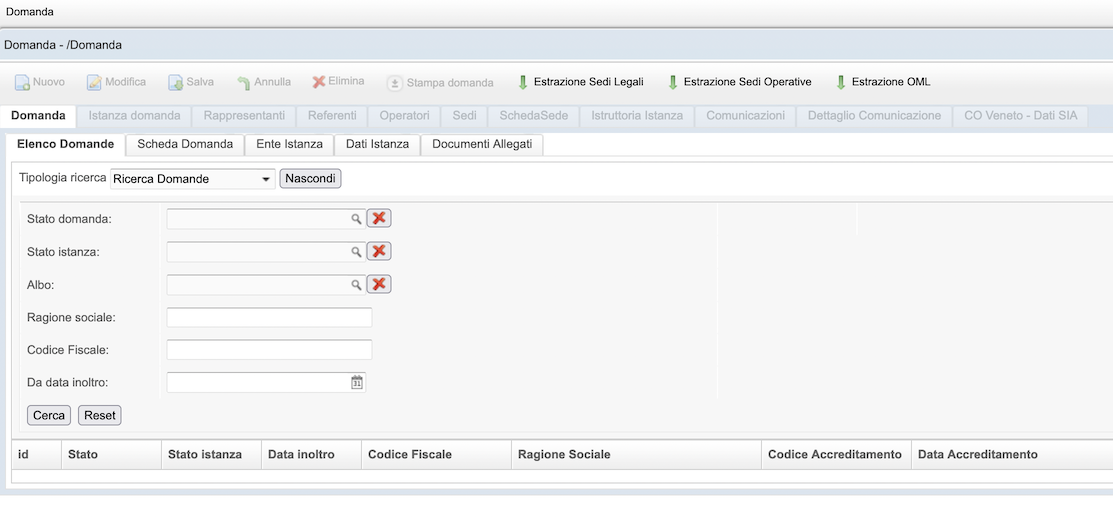The image size is (1113, 517).
Task: Open Albo lookup magnifier
Action: coord(355,285)
